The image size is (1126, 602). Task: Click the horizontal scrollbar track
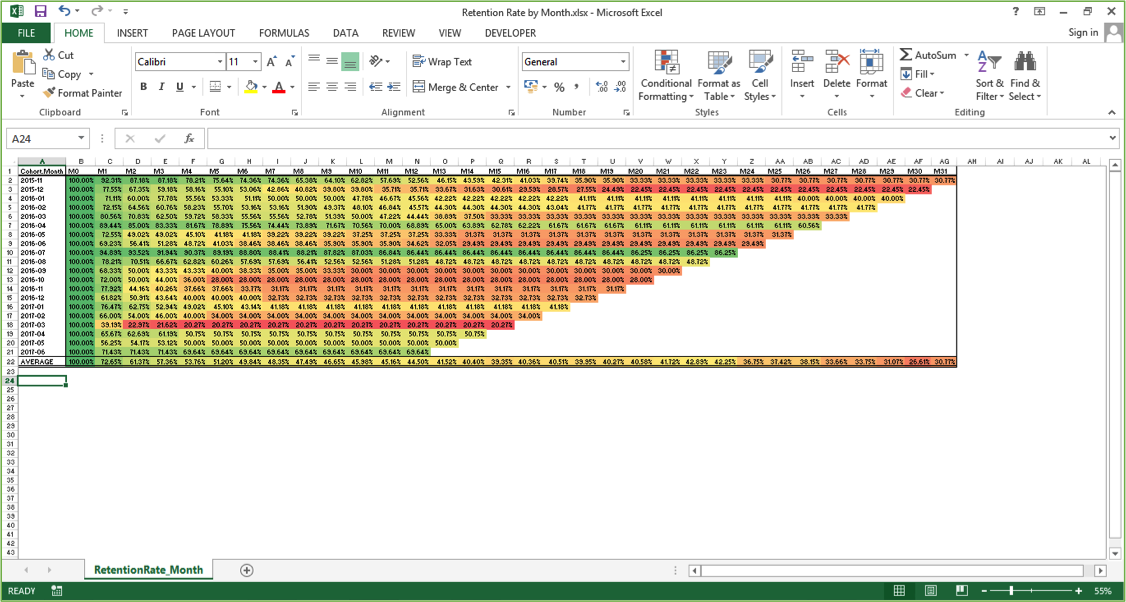tap(893, 570)
